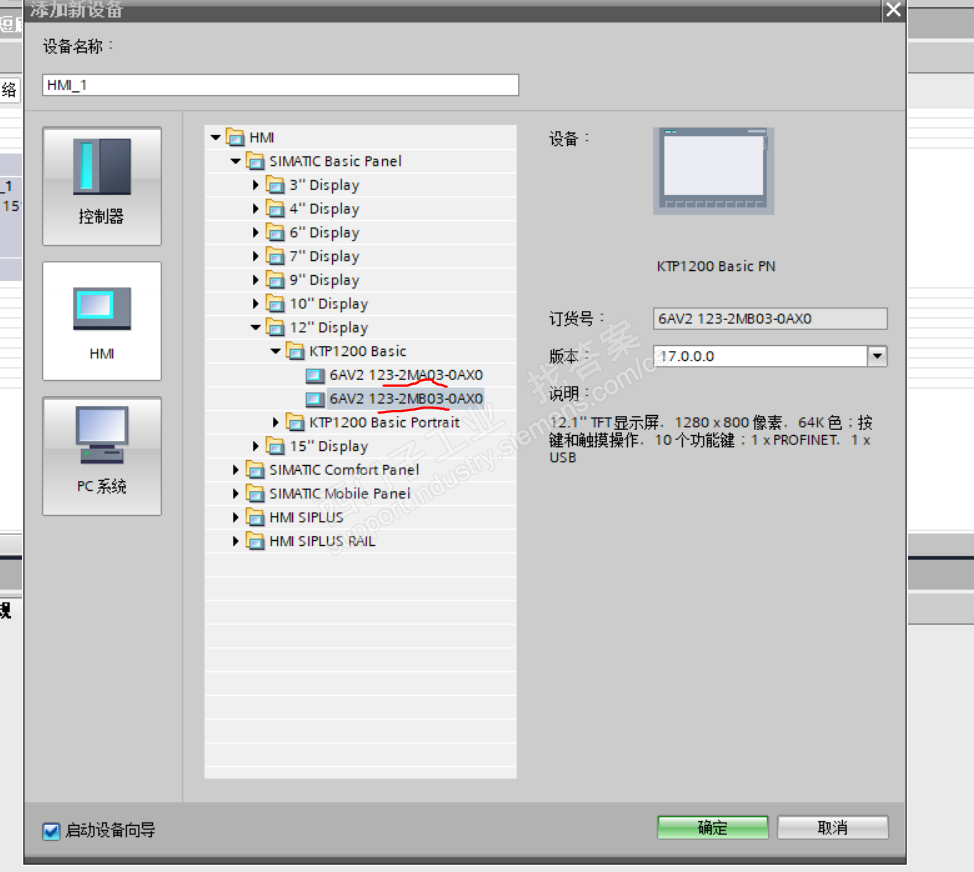Screen dimensions: 974x872
Task: Select 6AV2 123-2MA03-0AX0 device text
Action: coord(406,375)
